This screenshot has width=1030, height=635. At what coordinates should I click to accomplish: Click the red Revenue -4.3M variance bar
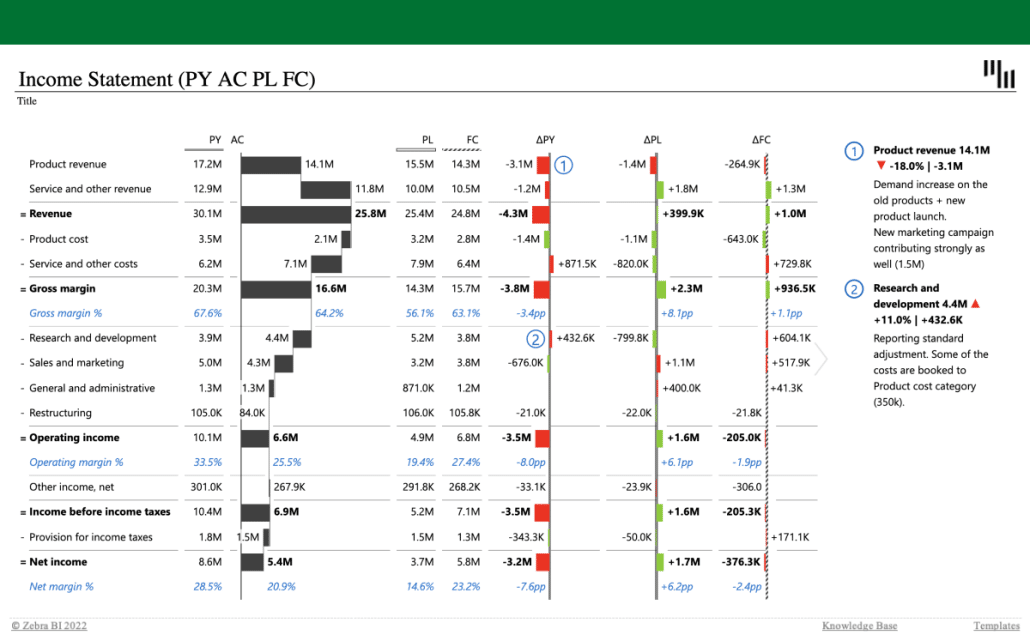click(540, 214)
